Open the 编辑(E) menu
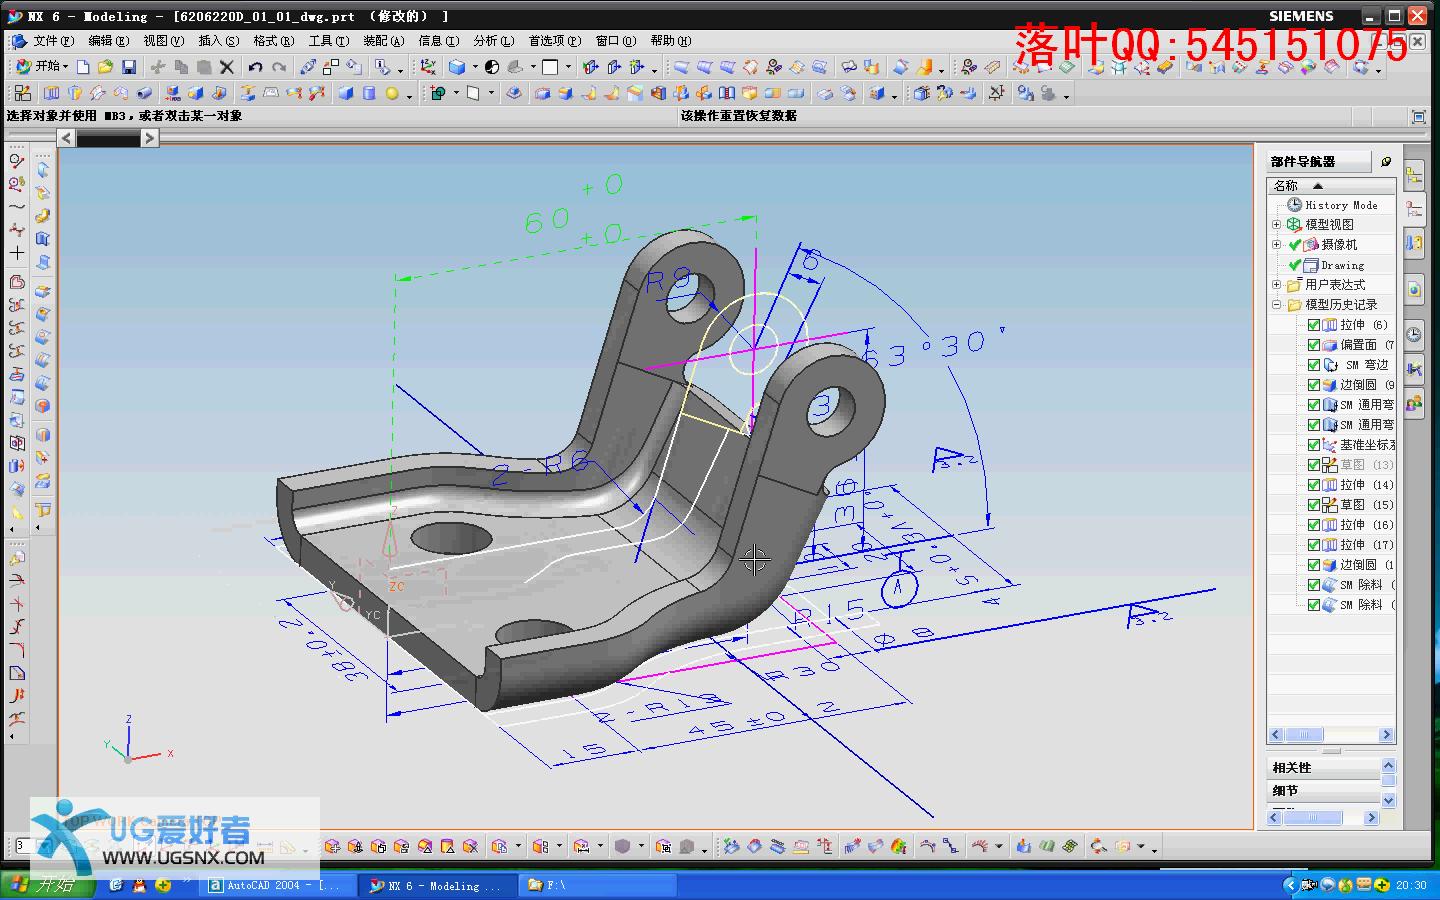 click(x=109, y=41)
